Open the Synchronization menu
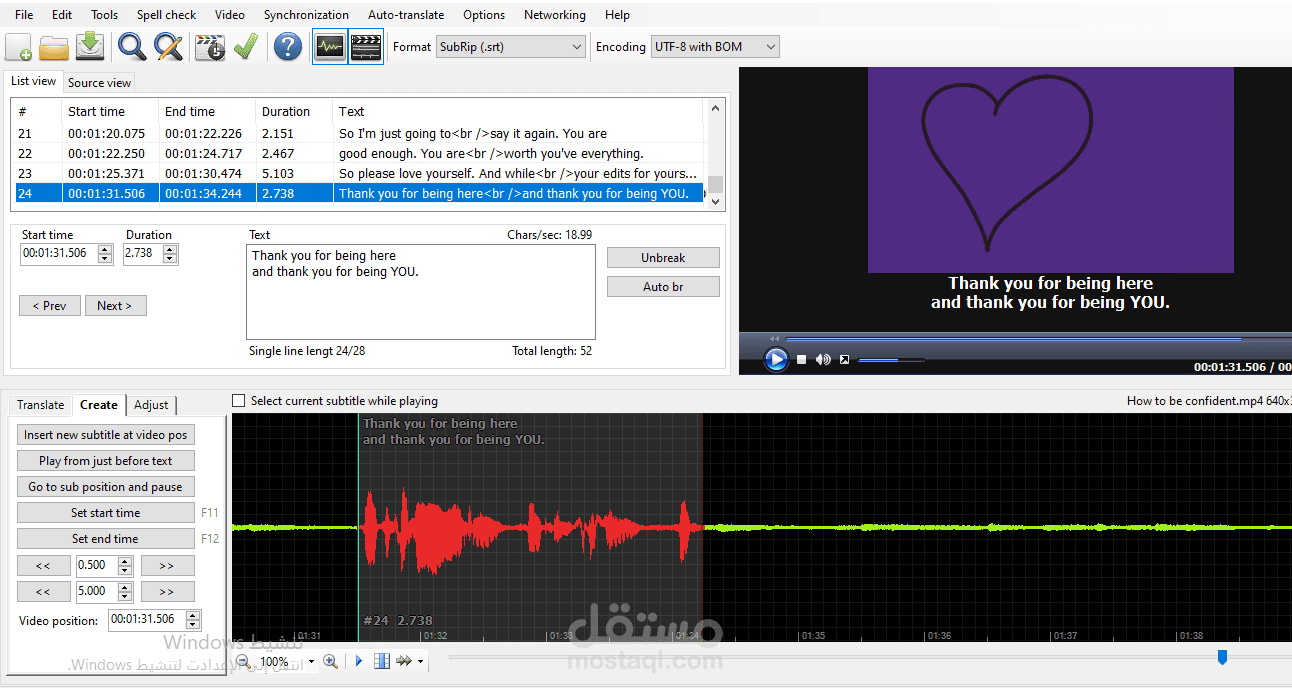 (306, 14)
